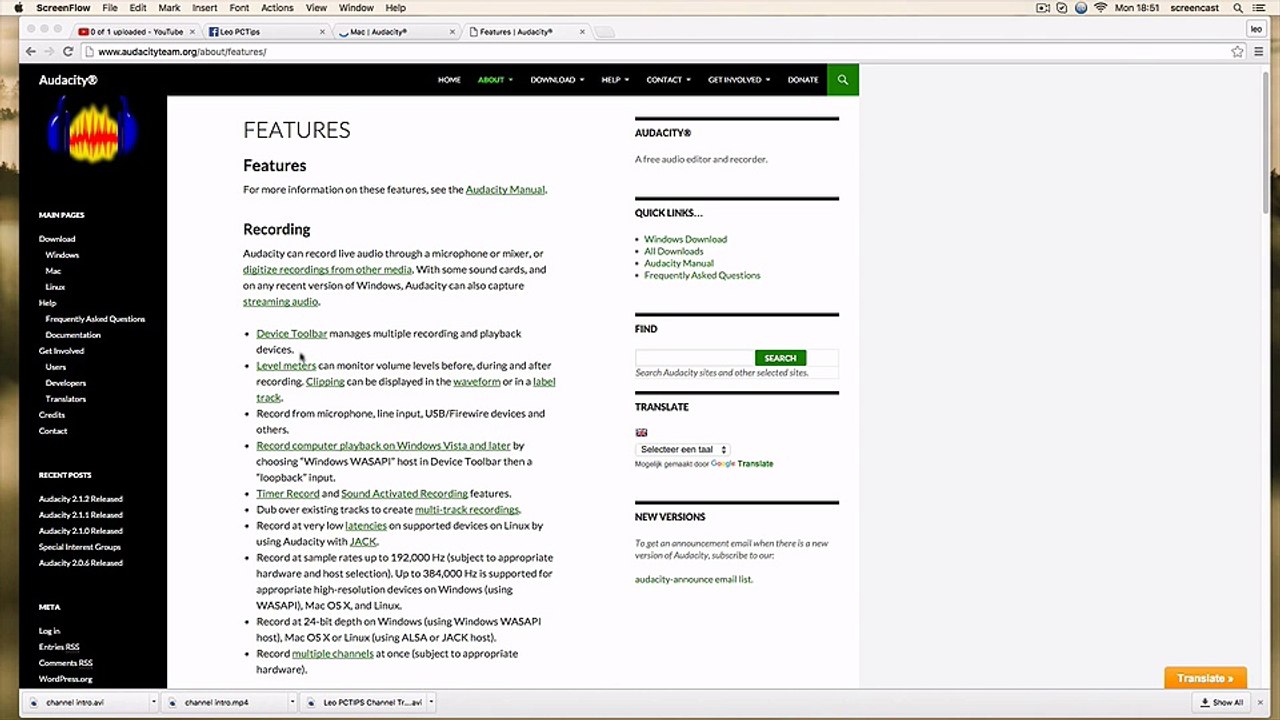Click the leo profile button in Chrome
The image size is (1280, 720).
[1257, 29]
